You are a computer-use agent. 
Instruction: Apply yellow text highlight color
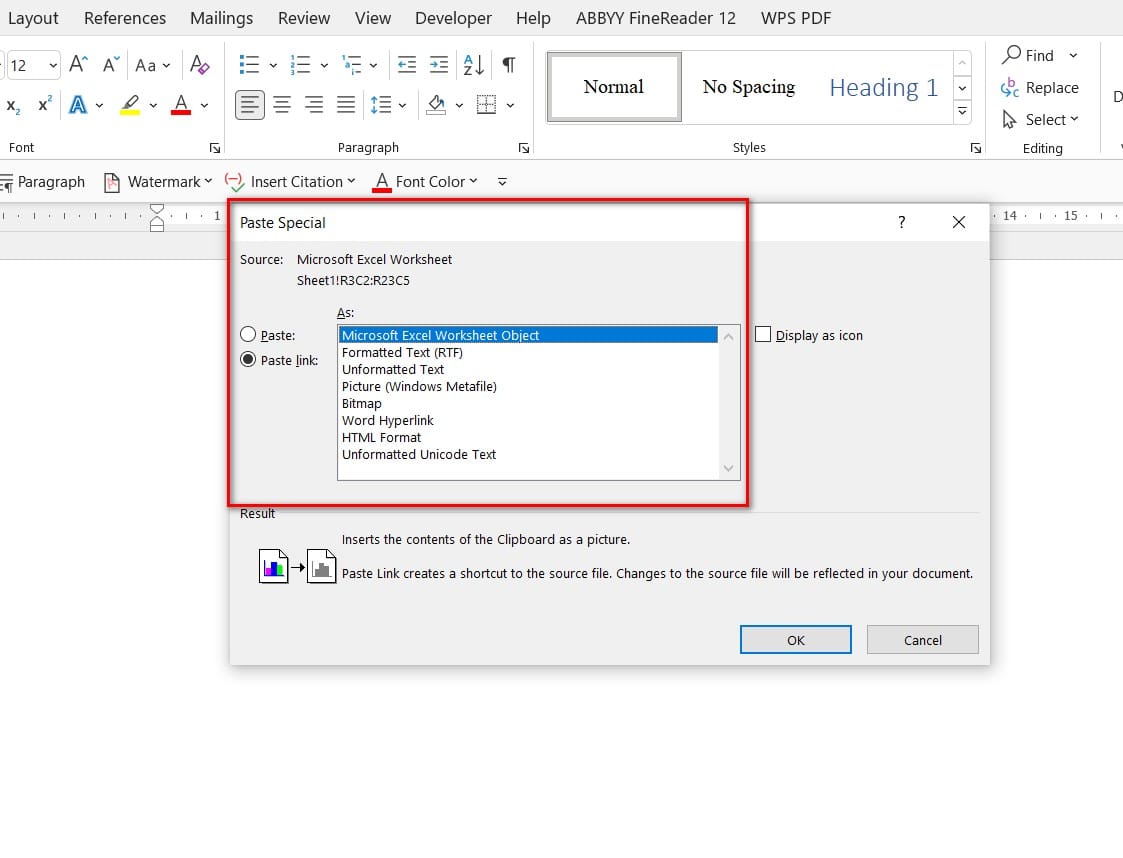[x=130, y=105]
